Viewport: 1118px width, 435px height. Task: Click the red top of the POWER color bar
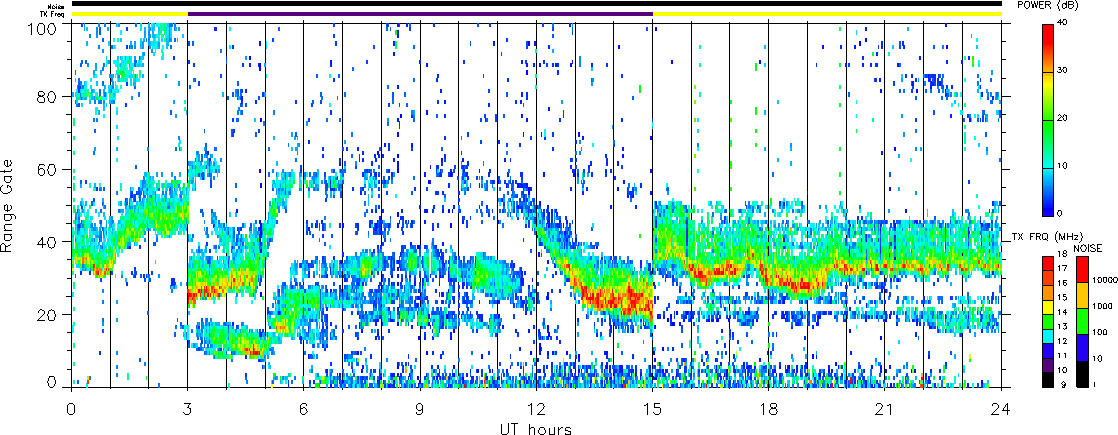tap(1048, 36)
